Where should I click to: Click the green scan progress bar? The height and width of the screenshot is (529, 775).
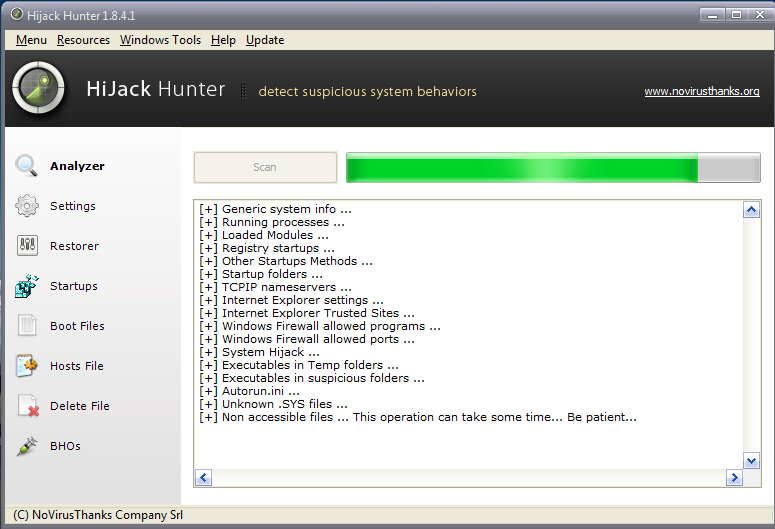click(553, 168)
